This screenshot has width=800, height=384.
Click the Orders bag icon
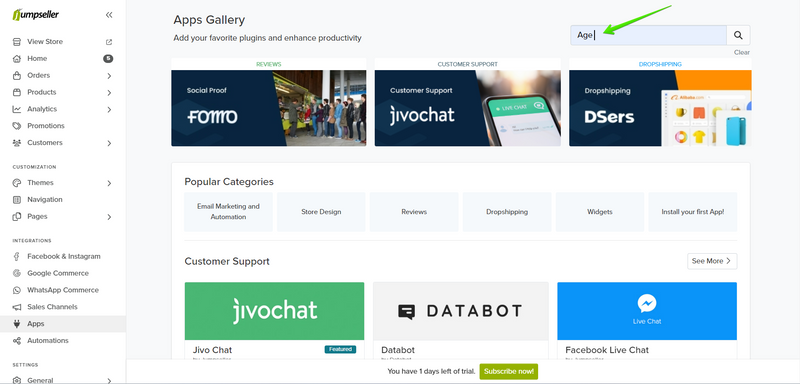point(17,75)
